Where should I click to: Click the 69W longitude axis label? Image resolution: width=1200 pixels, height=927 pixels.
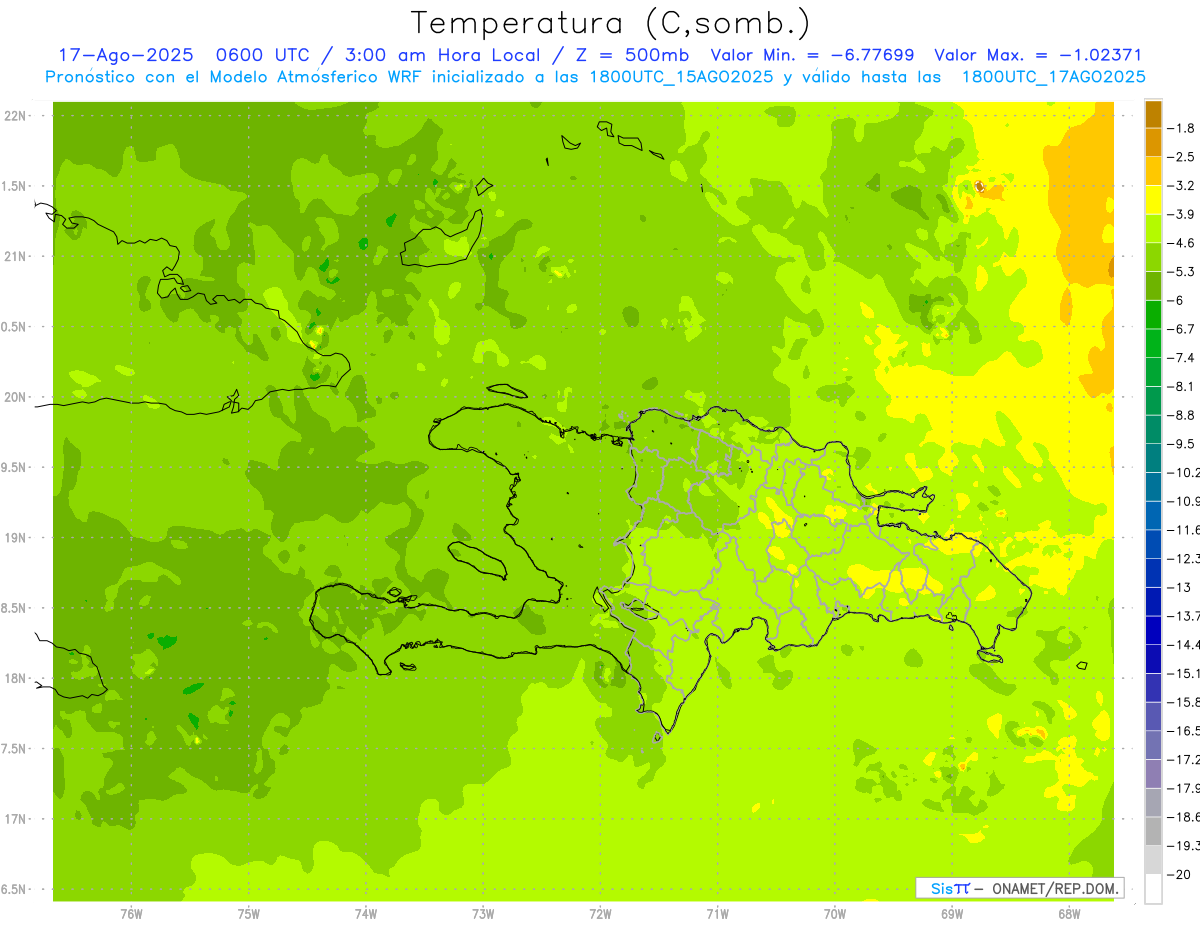coord(951,913)
